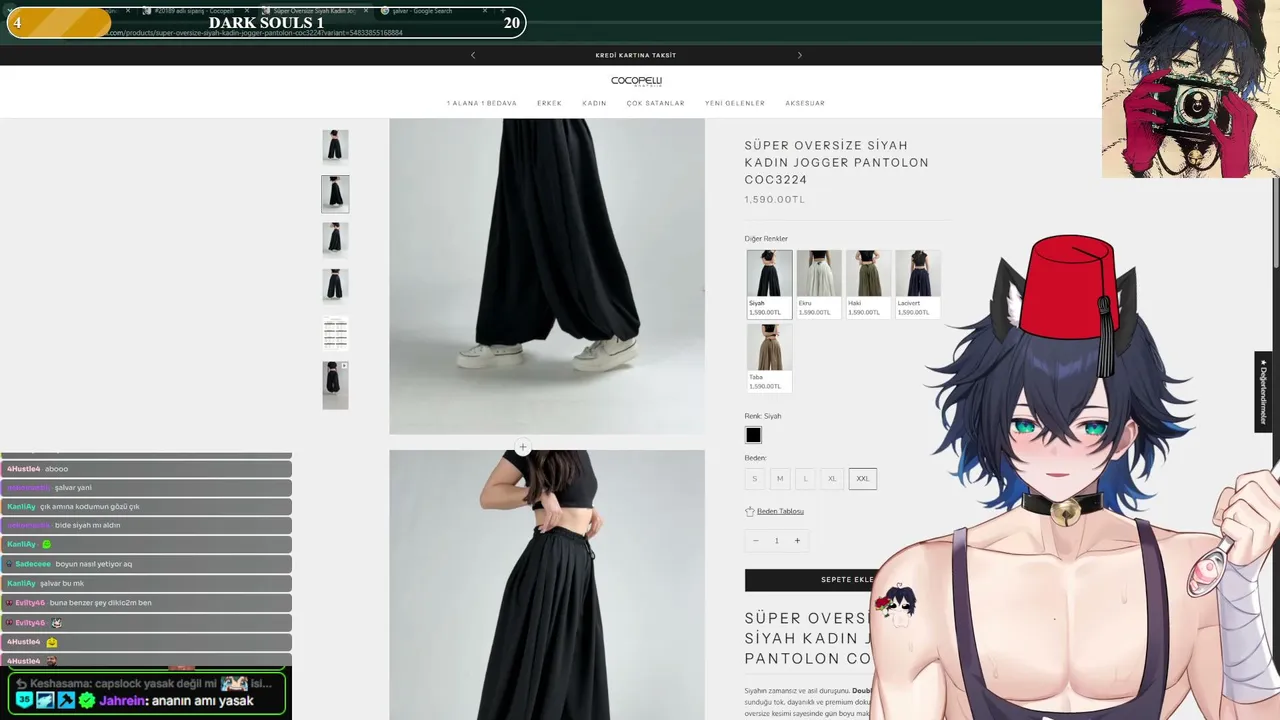Click the chat message 'bide siyah mı aldın'
The width and height of the screenshot is (1280, 720).
tap(87, 525)
